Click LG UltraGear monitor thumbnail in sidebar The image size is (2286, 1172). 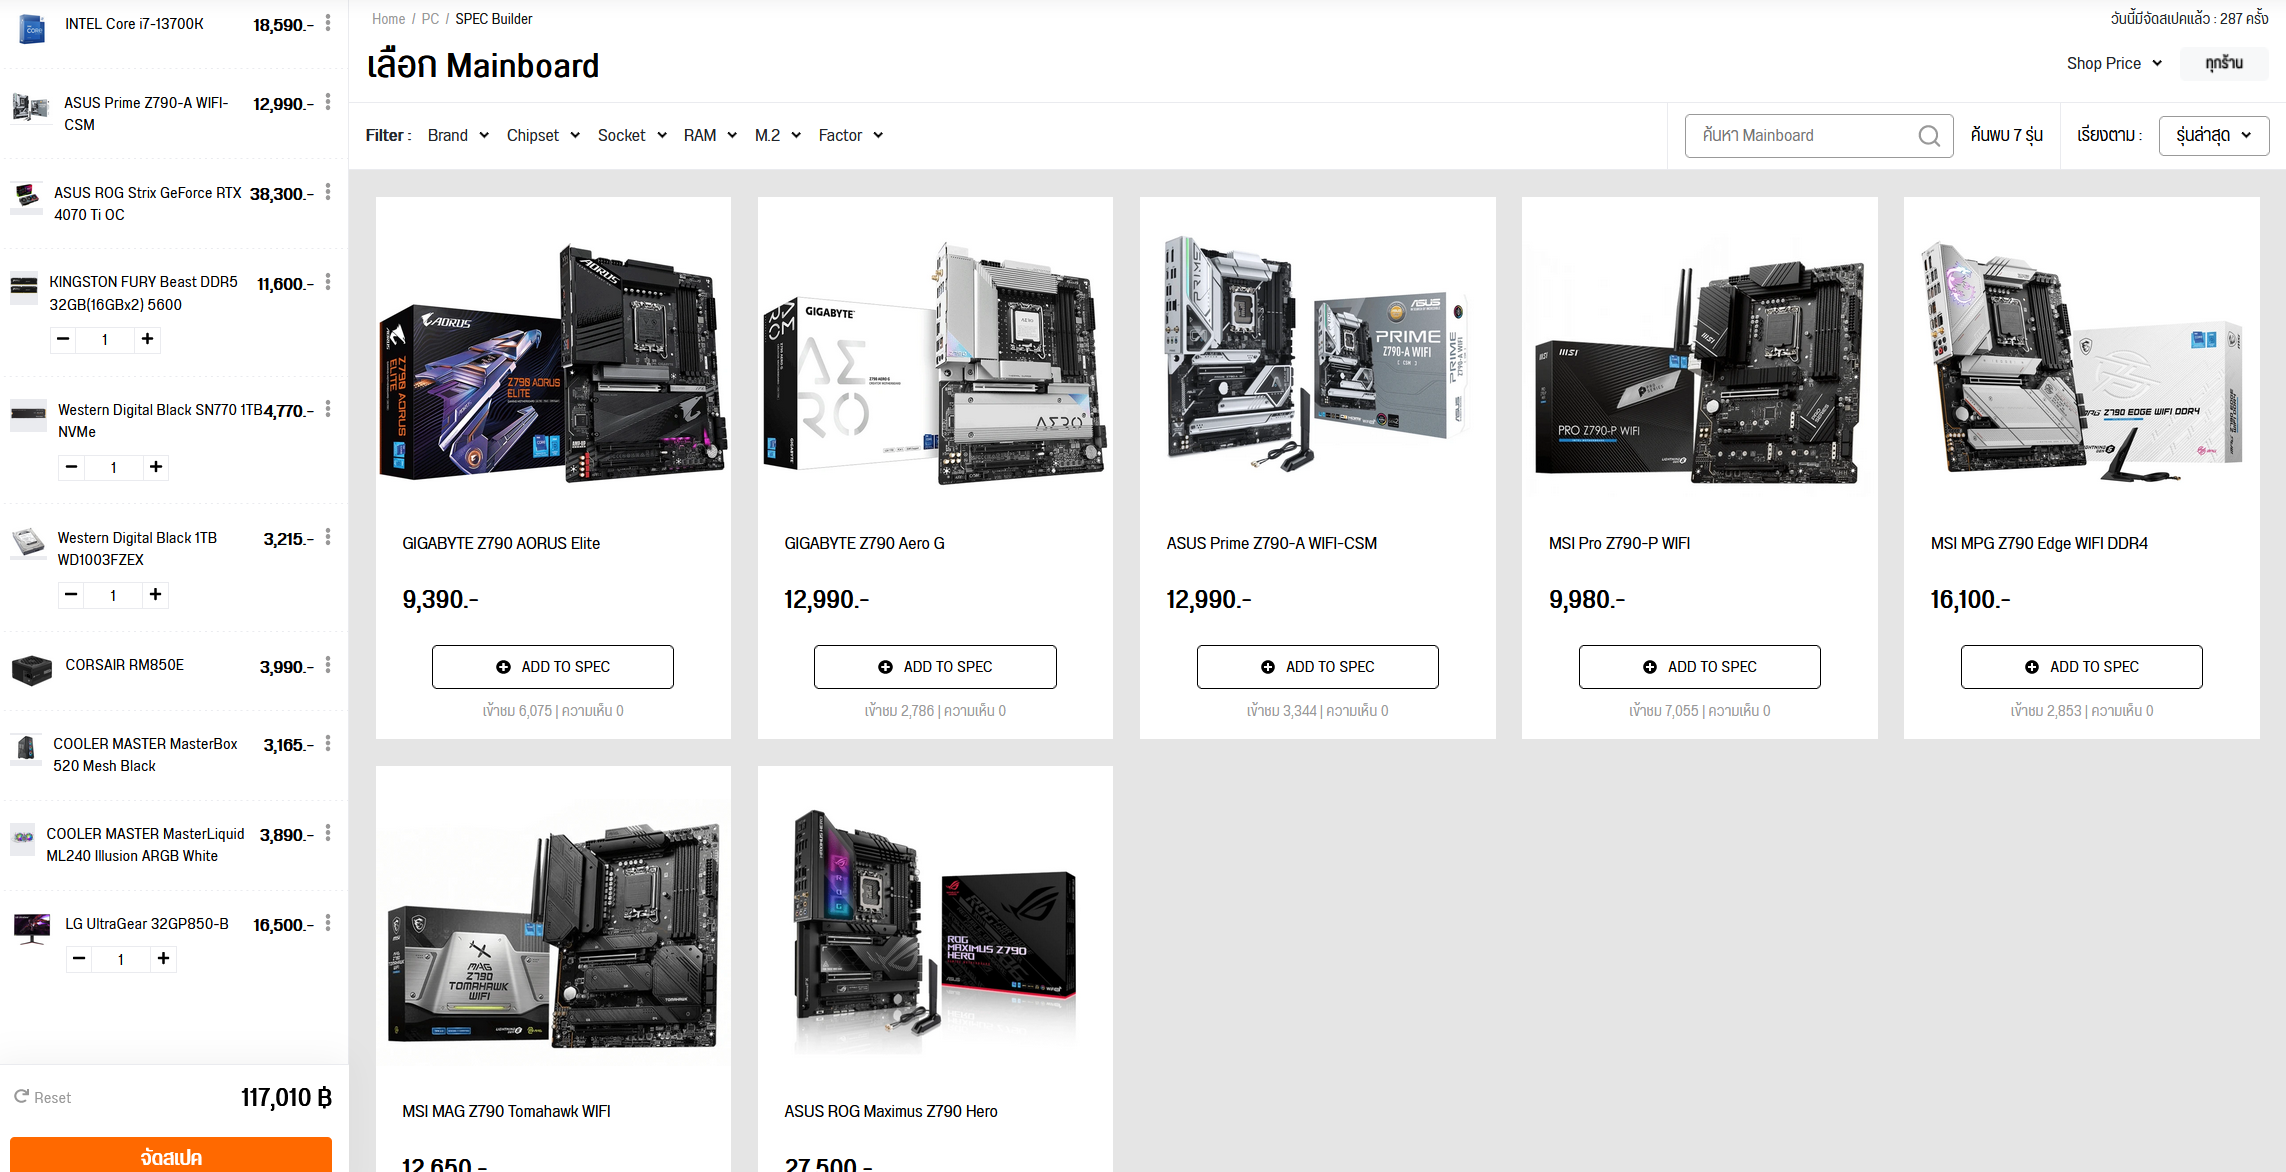pyautogui.click(x=32, y=928)
